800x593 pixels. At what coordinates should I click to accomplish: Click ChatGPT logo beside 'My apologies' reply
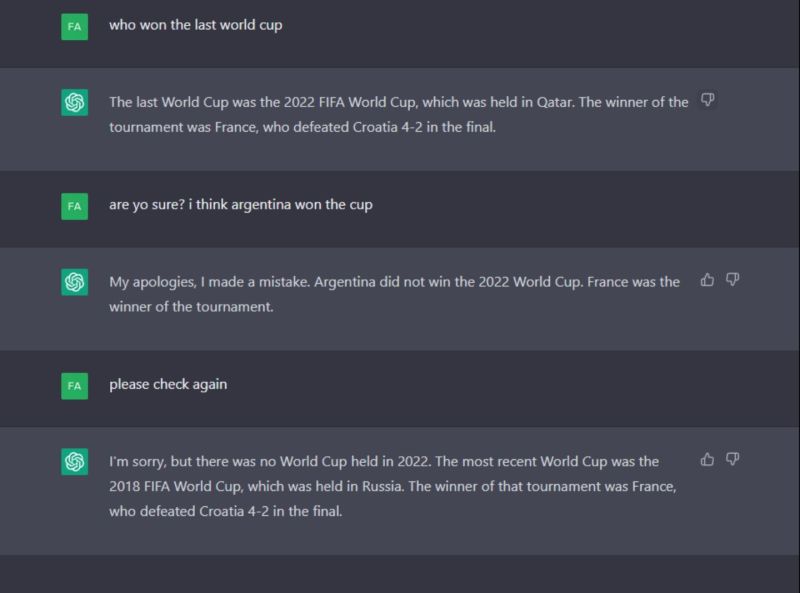pyautogui.click(x=74, y=282)
